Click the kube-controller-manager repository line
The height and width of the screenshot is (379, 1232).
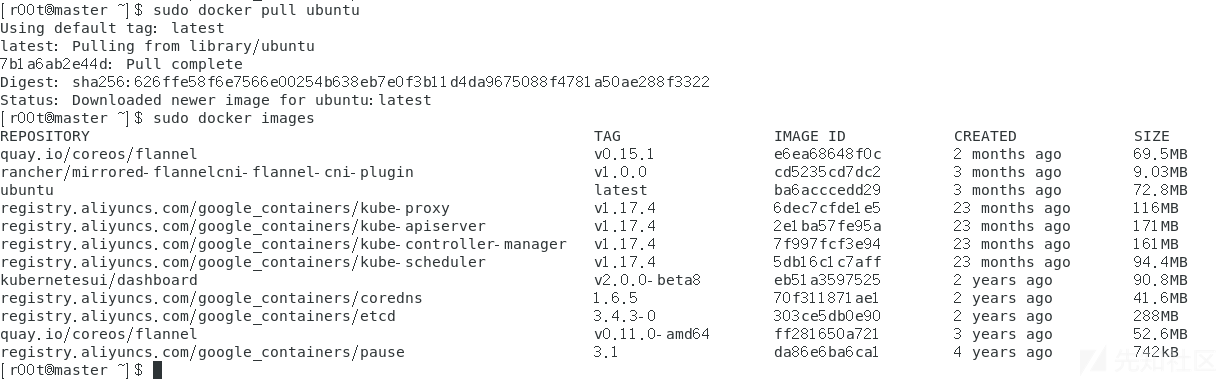click(x=283, y=244)
